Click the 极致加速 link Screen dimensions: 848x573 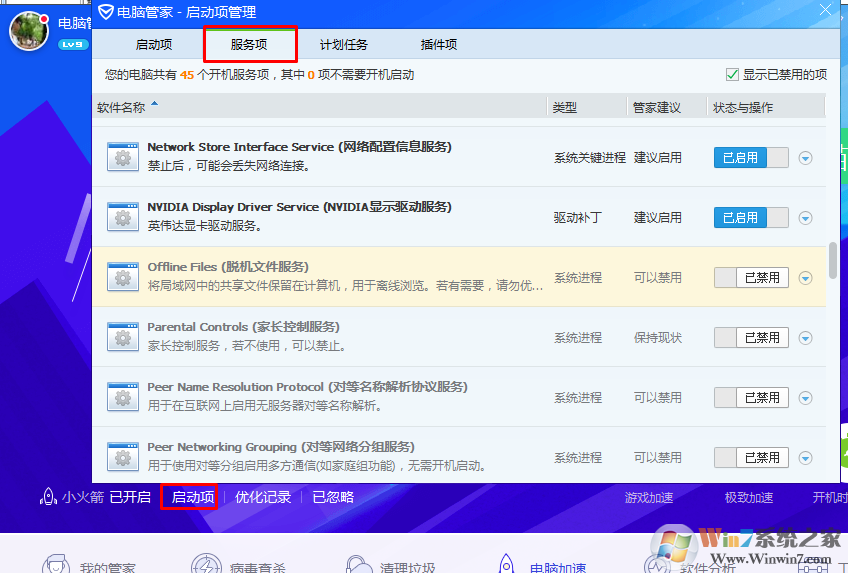point(749,497)
